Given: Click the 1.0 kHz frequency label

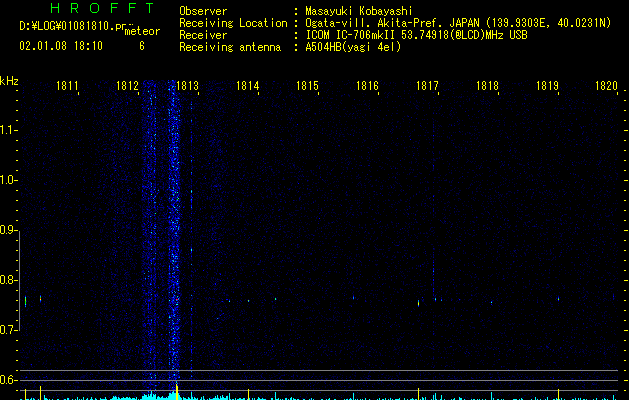Looking at the screenshot, I should 8,180.
